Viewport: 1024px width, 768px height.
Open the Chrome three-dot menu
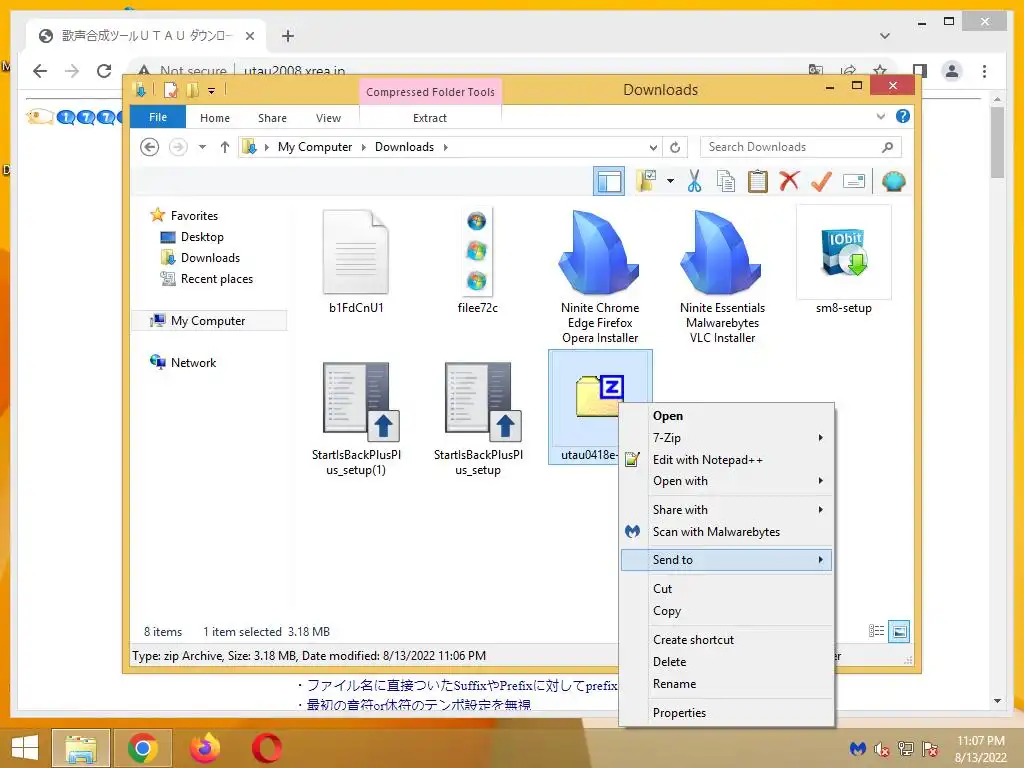tap(984, 71)
